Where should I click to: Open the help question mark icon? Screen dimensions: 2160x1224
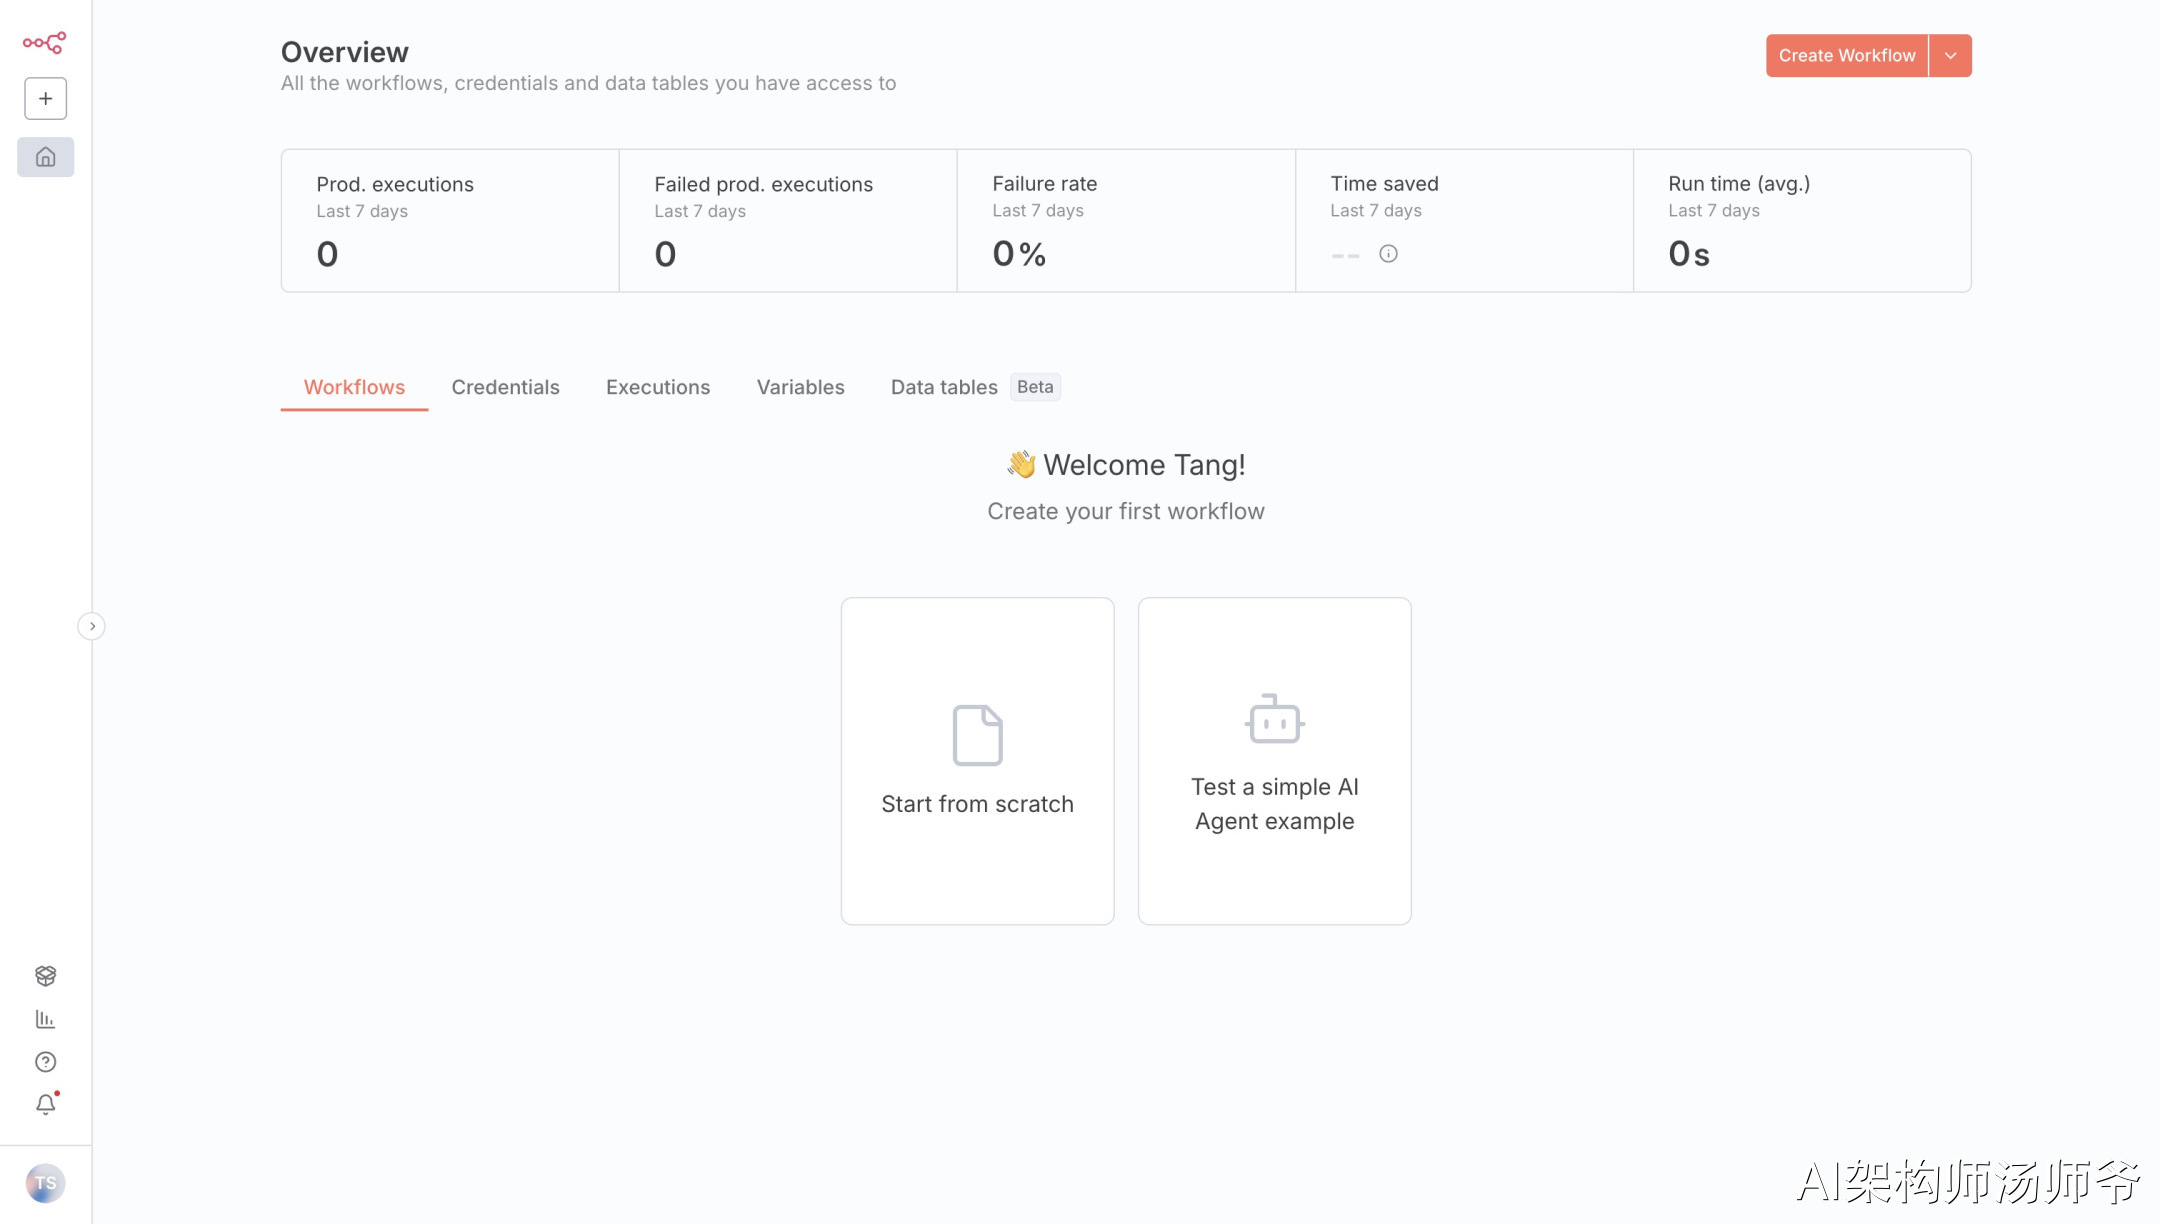click(45, 1062)
